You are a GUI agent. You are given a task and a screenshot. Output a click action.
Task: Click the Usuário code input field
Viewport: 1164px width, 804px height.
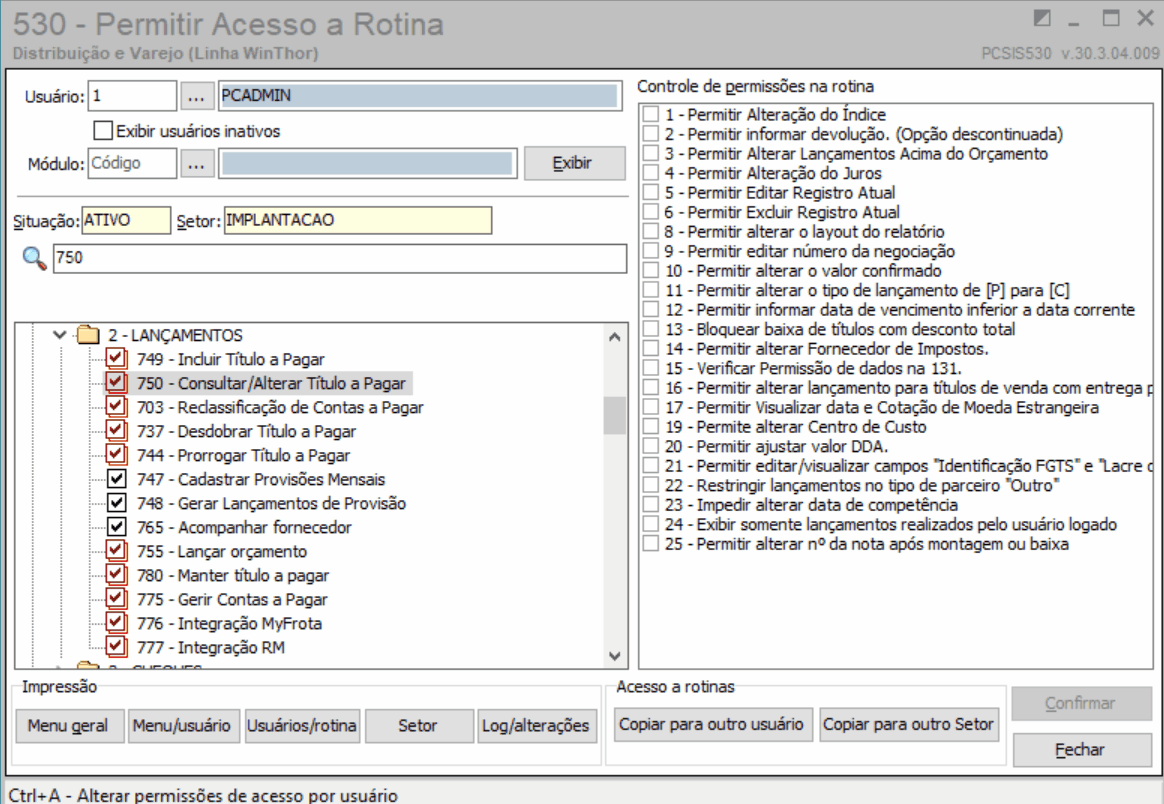(x=132, y=97)
